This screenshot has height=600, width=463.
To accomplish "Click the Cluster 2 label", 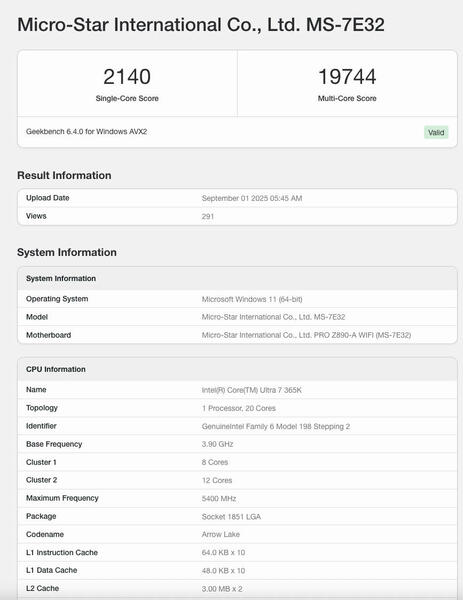I will pyautogui.click(x=42, y=480).
